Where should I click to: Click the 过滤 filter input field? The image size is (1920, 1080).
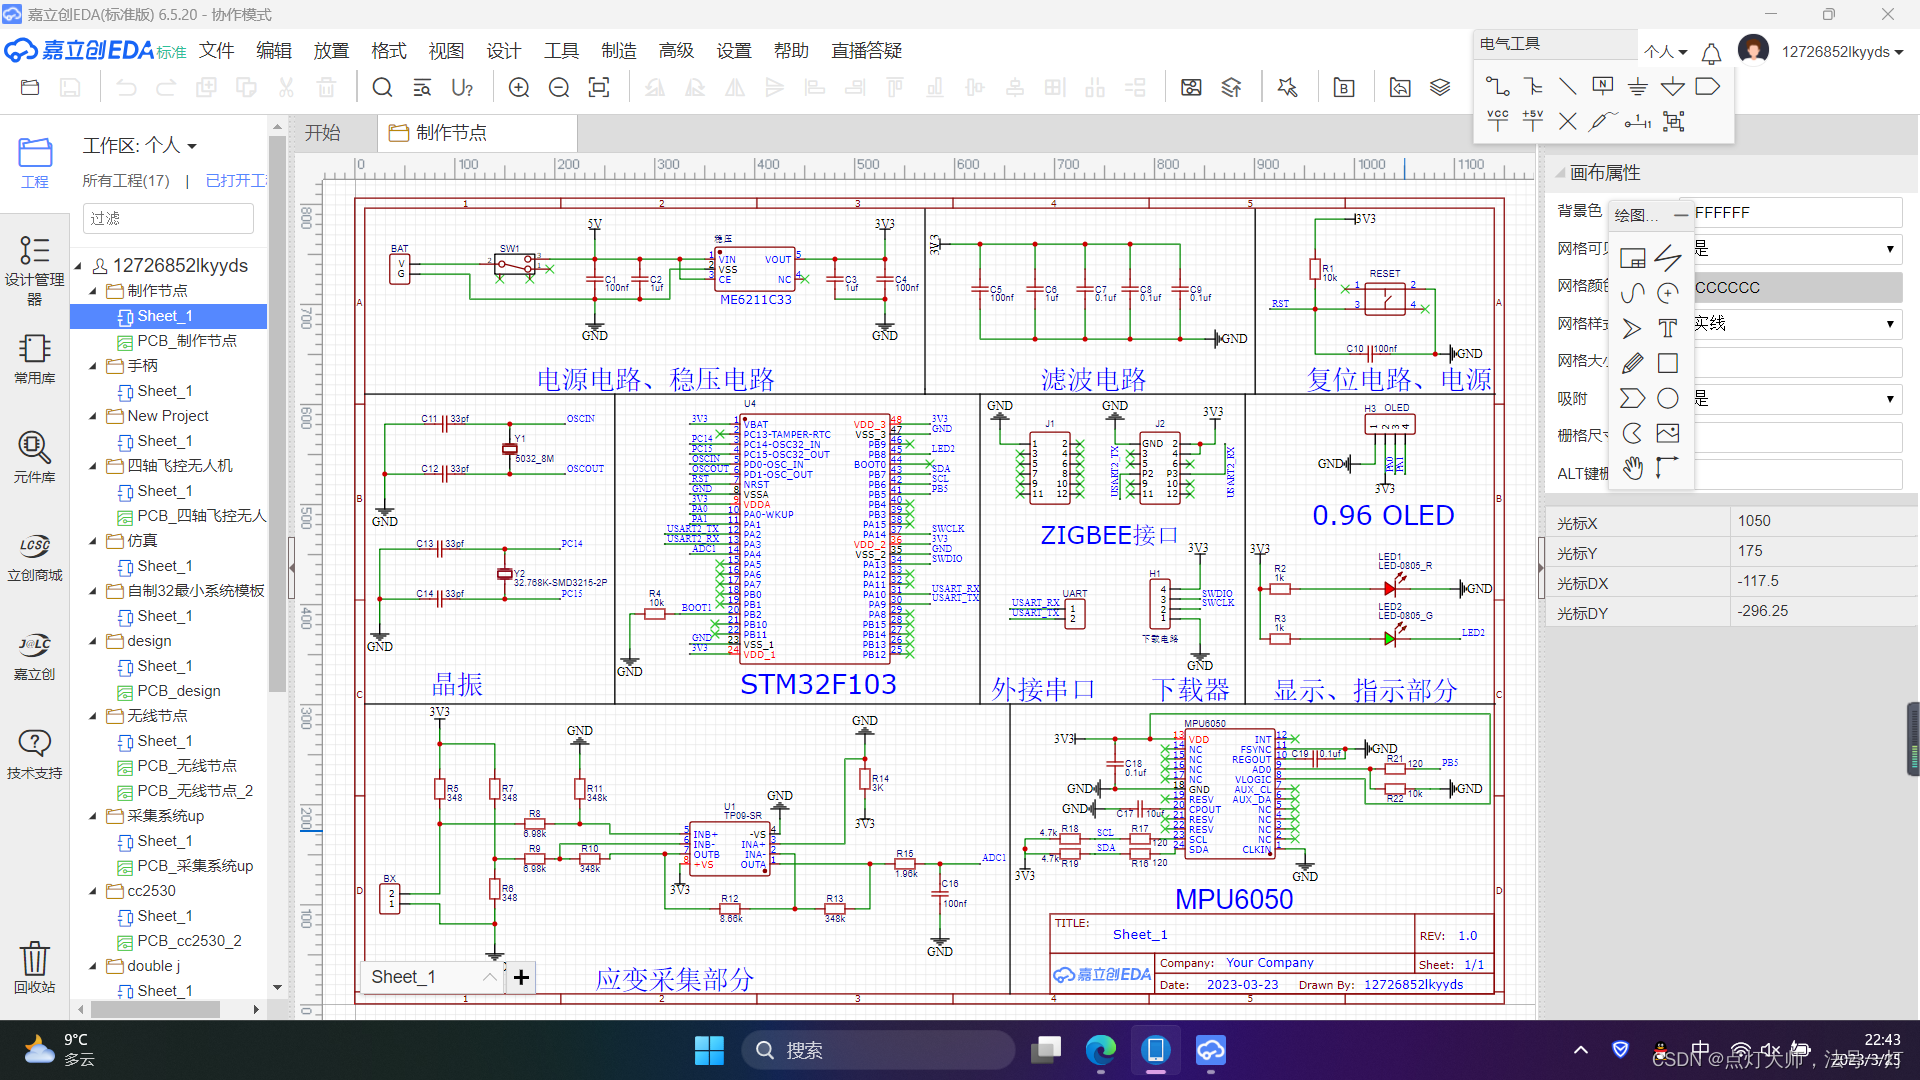[168, 218]
